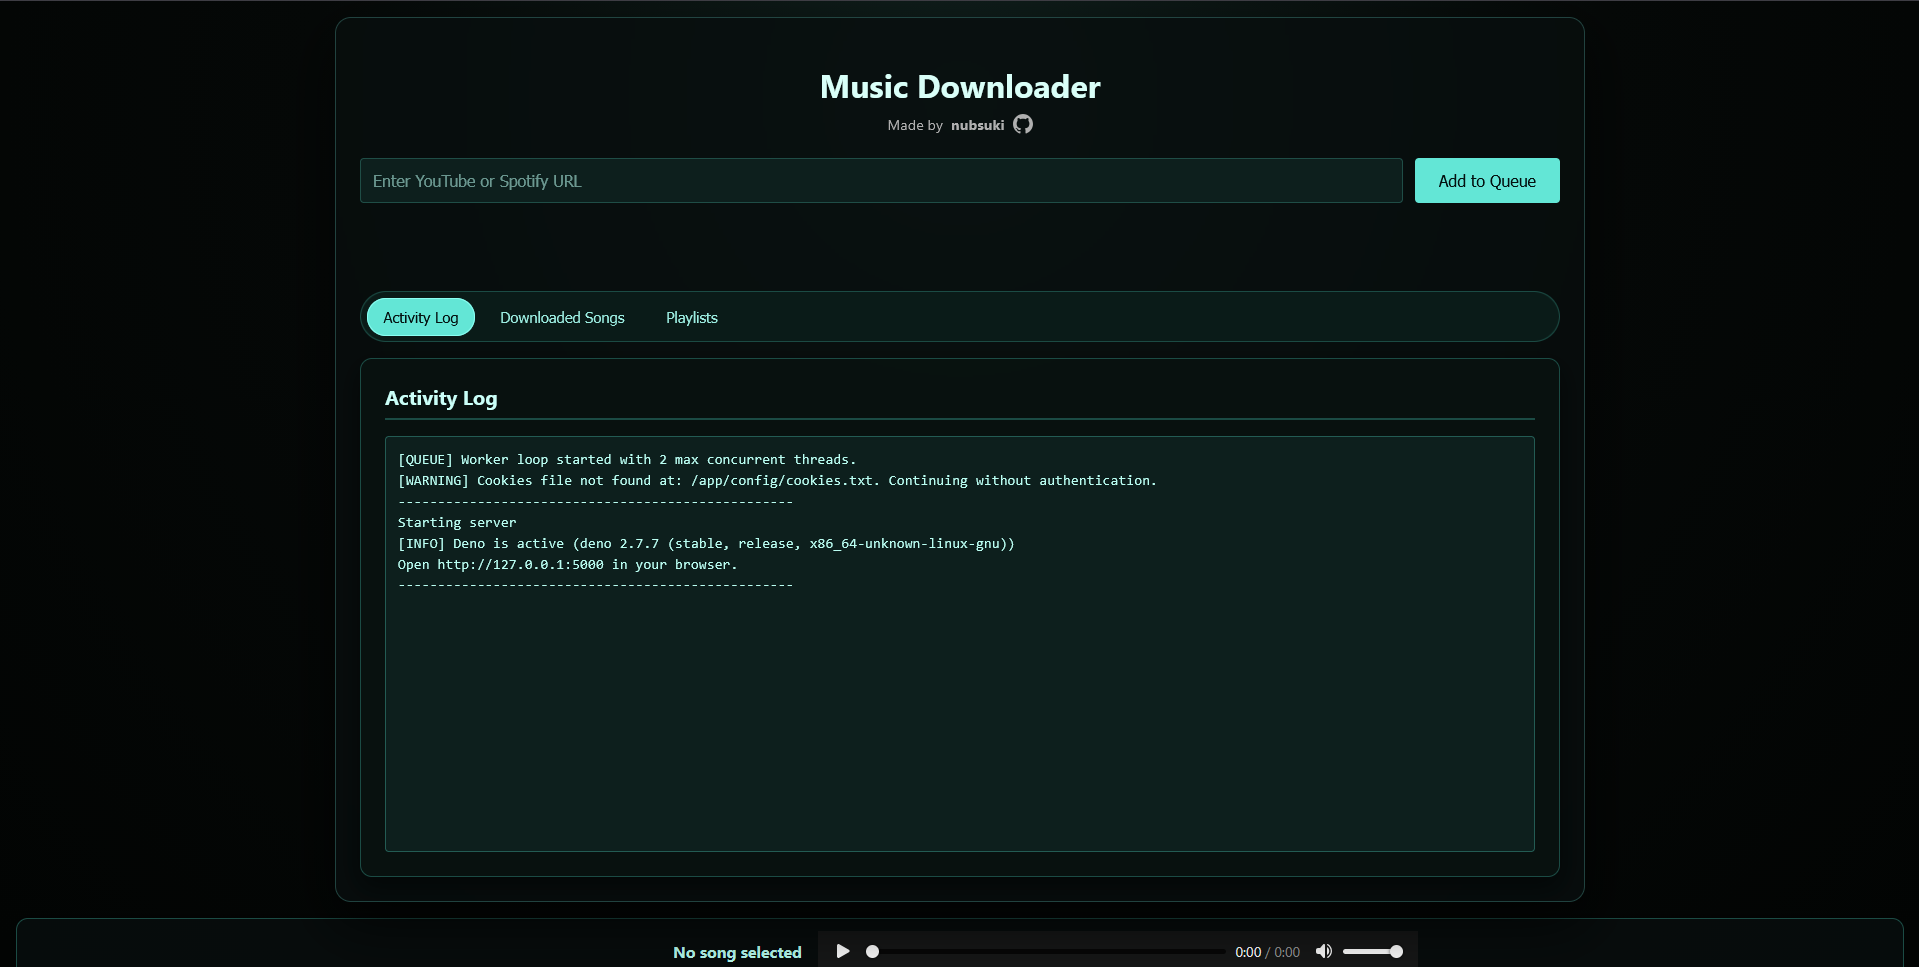
Task: Click the 0:00 / 0:00 time display
Action: pyautogui.click(x=1267, y=952)
